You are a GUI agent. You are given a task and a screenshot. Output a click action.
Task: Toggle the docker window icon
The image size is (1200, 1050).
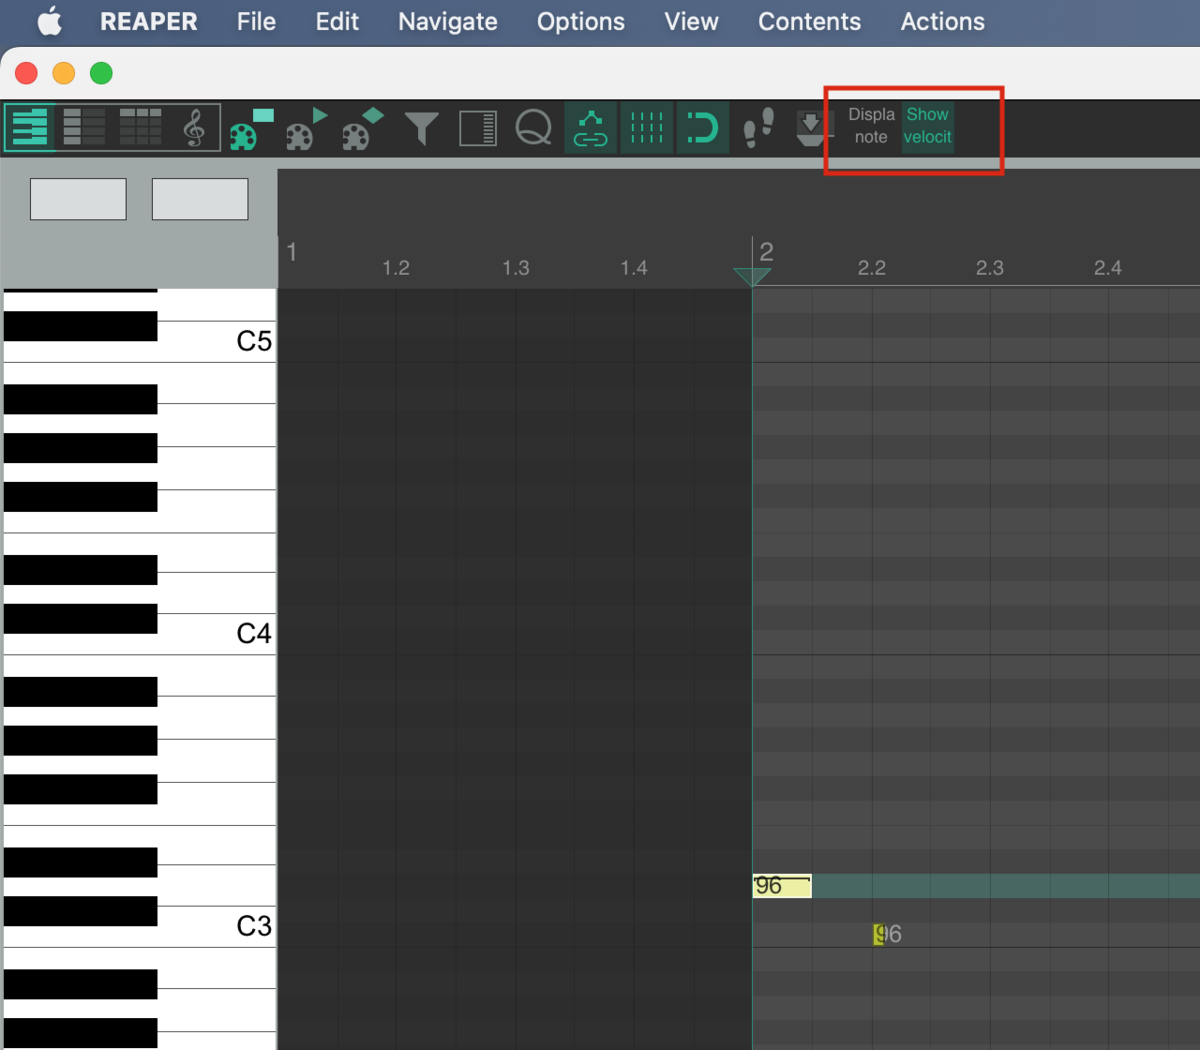pyautogui.click(x=478, y=129)
